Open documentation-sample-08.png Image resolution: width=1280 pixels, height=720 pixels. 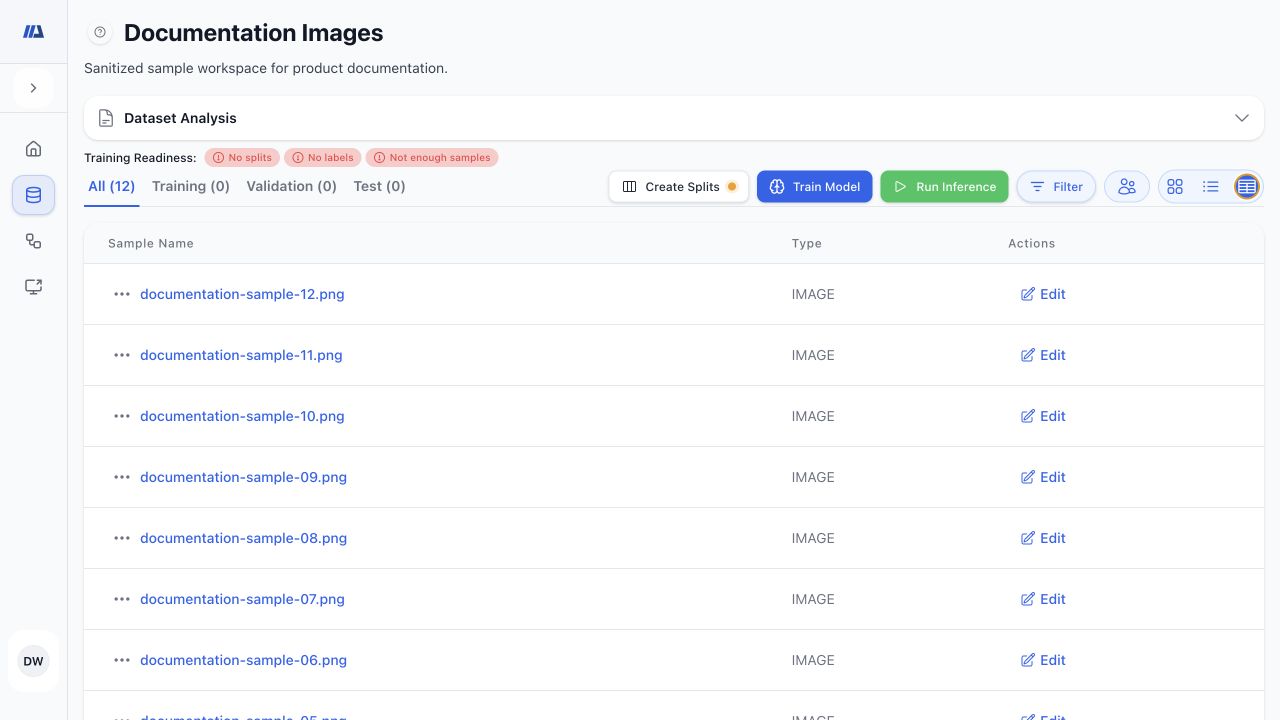click(243, 538)
